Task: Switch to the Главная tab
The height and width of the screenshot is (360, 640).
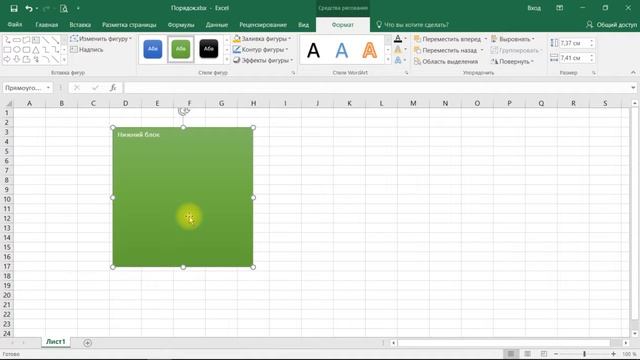Action: 47,24
